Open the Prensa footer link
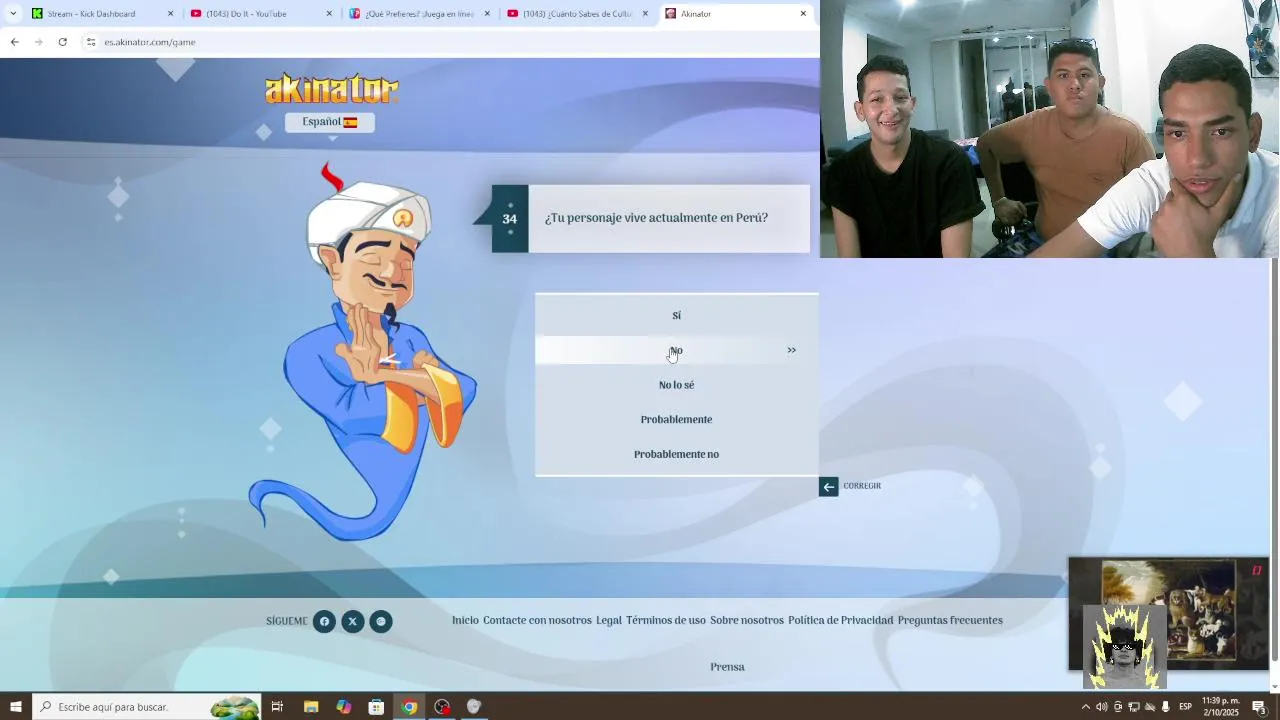This screenshot has height=720, width=1280. 727,667
